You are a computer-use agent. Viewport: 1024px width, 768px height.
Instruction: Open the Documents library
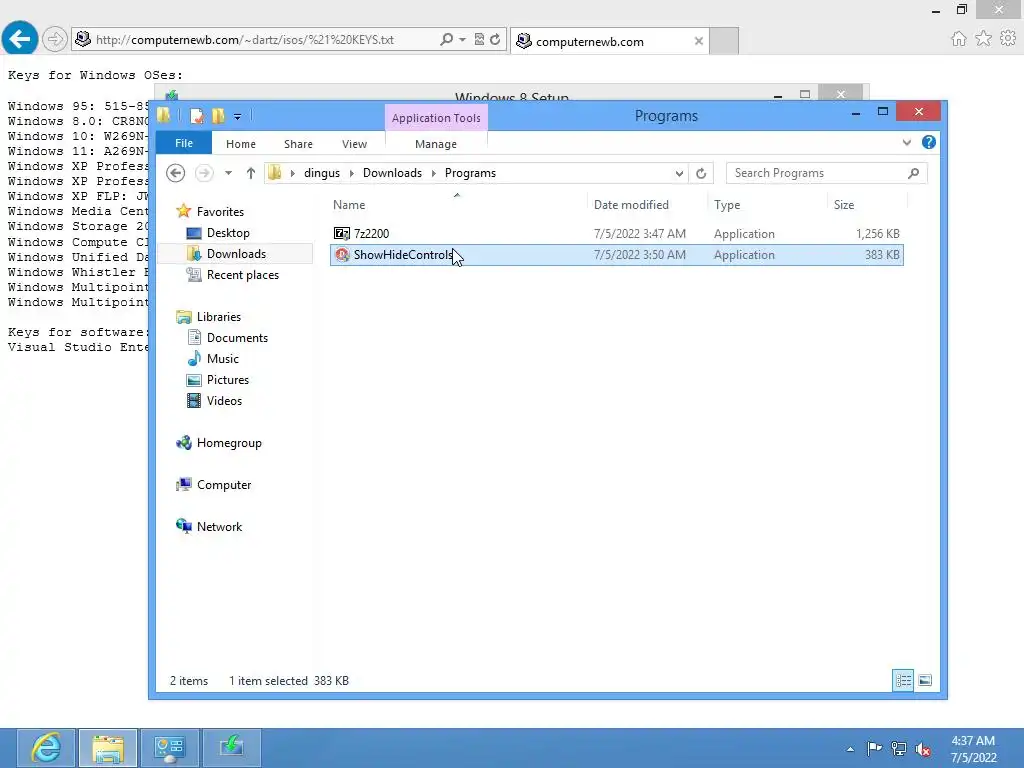(237, 338)
